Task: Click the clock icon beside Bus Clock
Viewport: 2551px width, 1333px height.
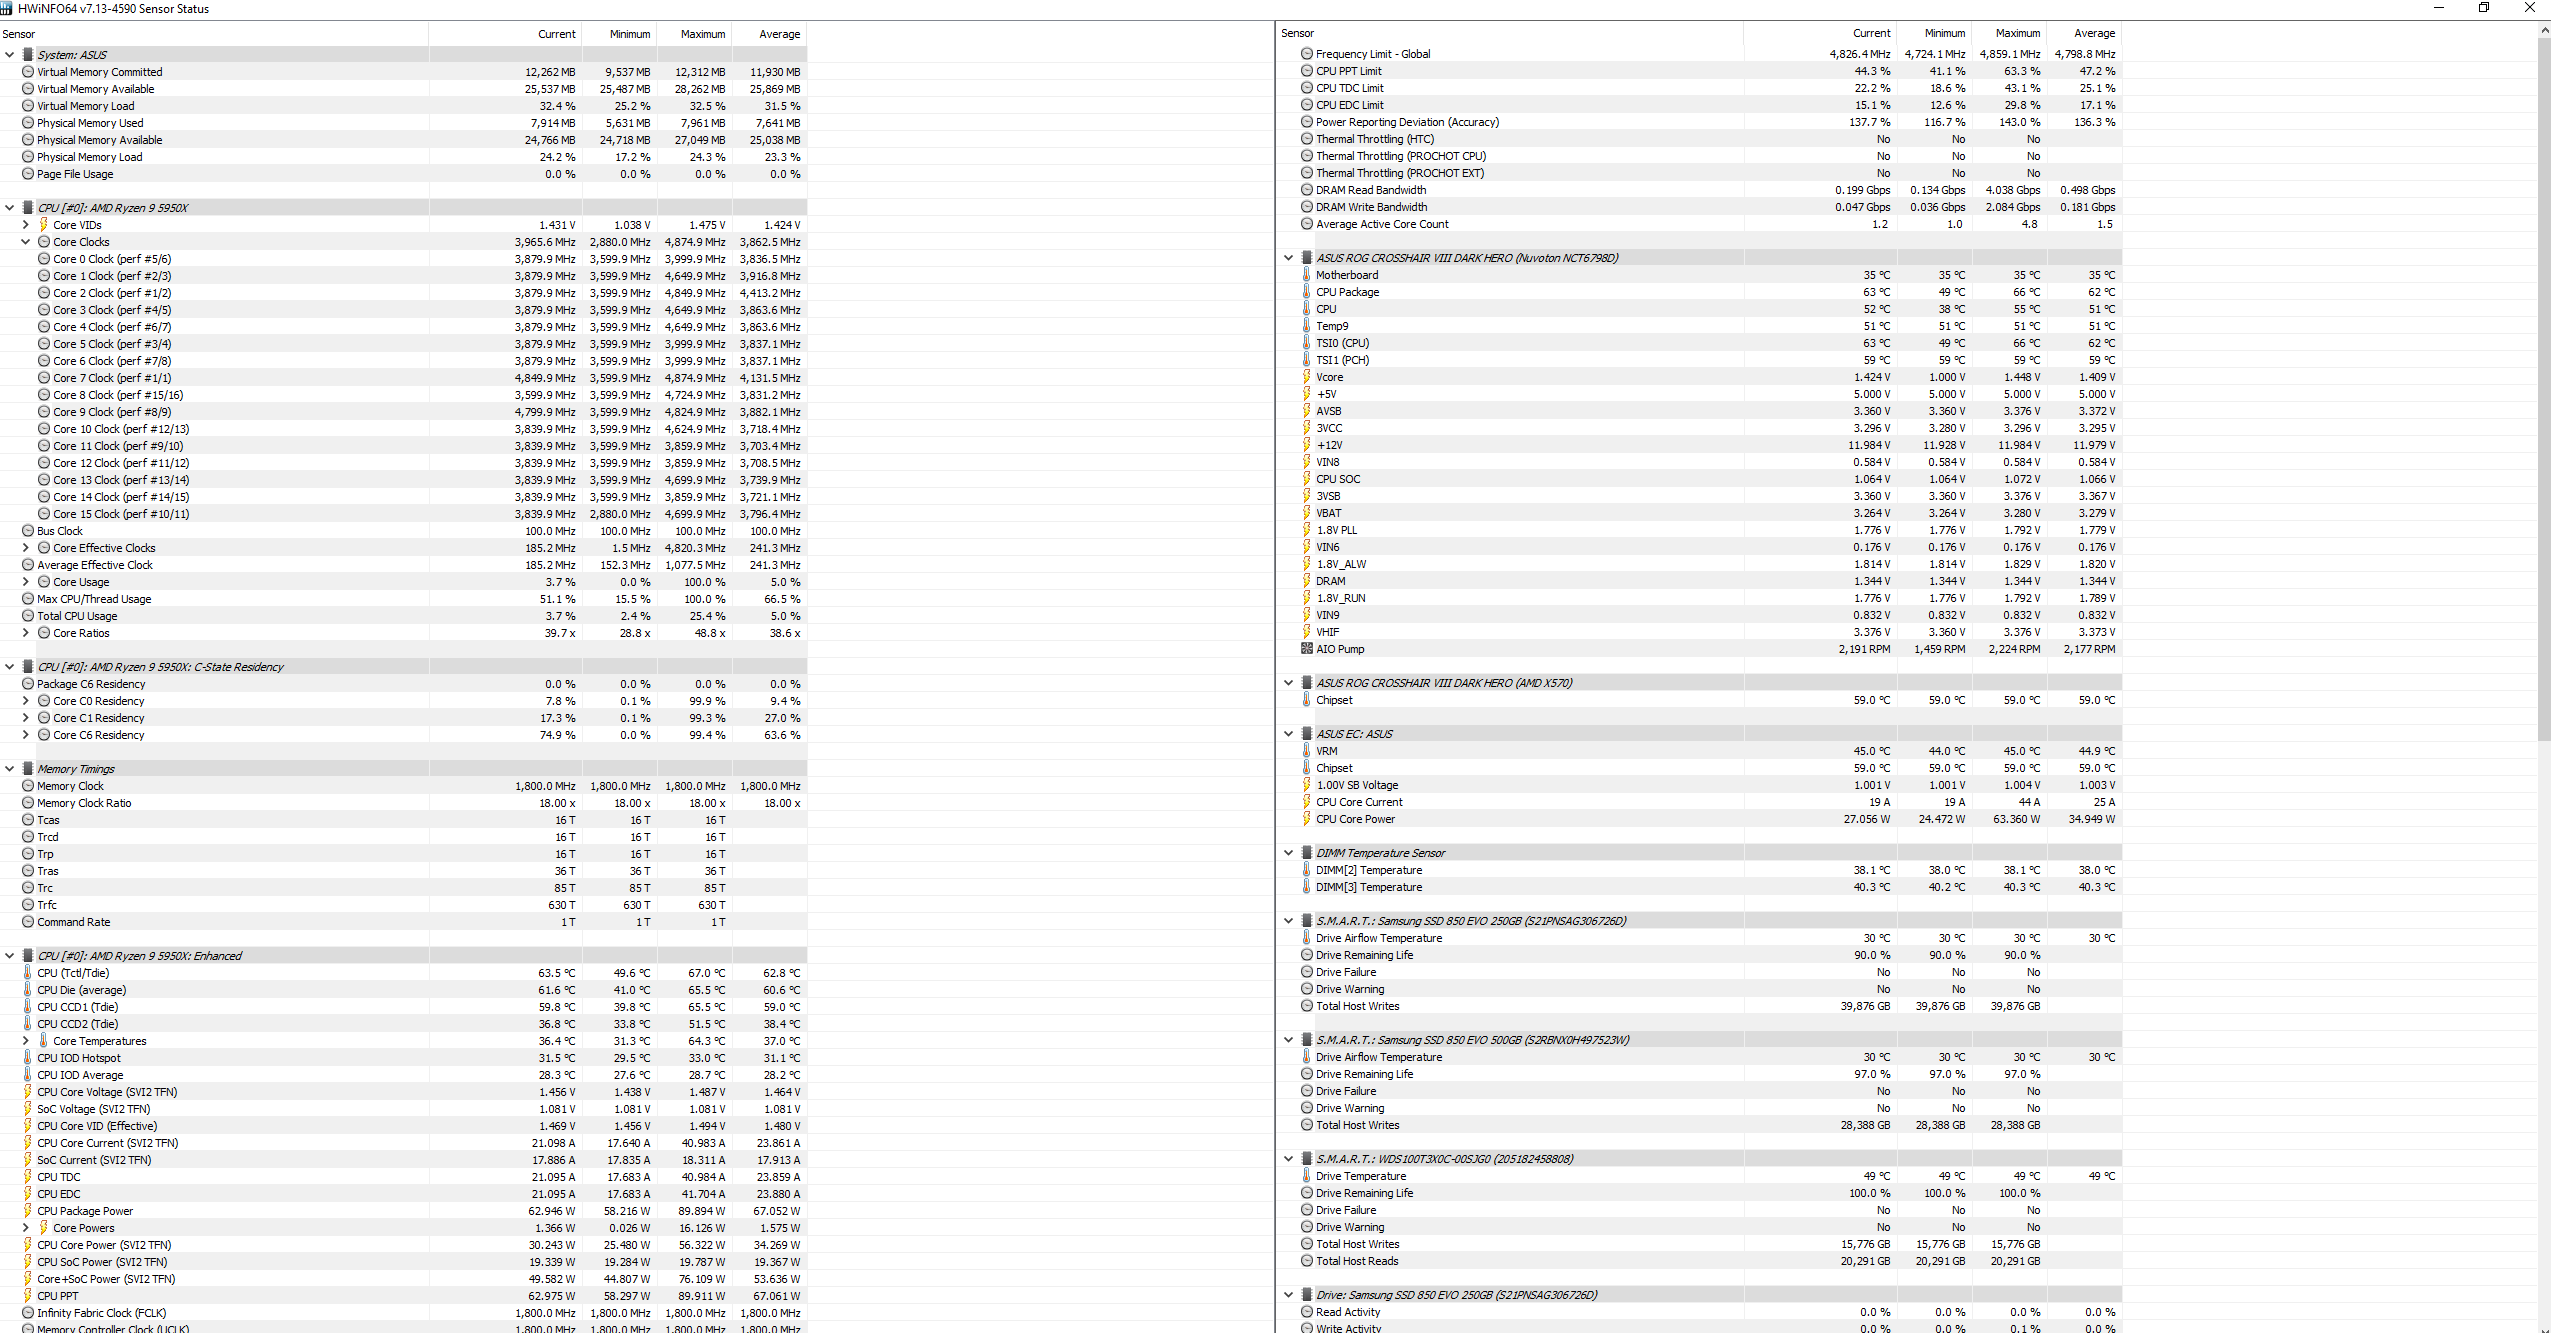Action: click(28, 531)
